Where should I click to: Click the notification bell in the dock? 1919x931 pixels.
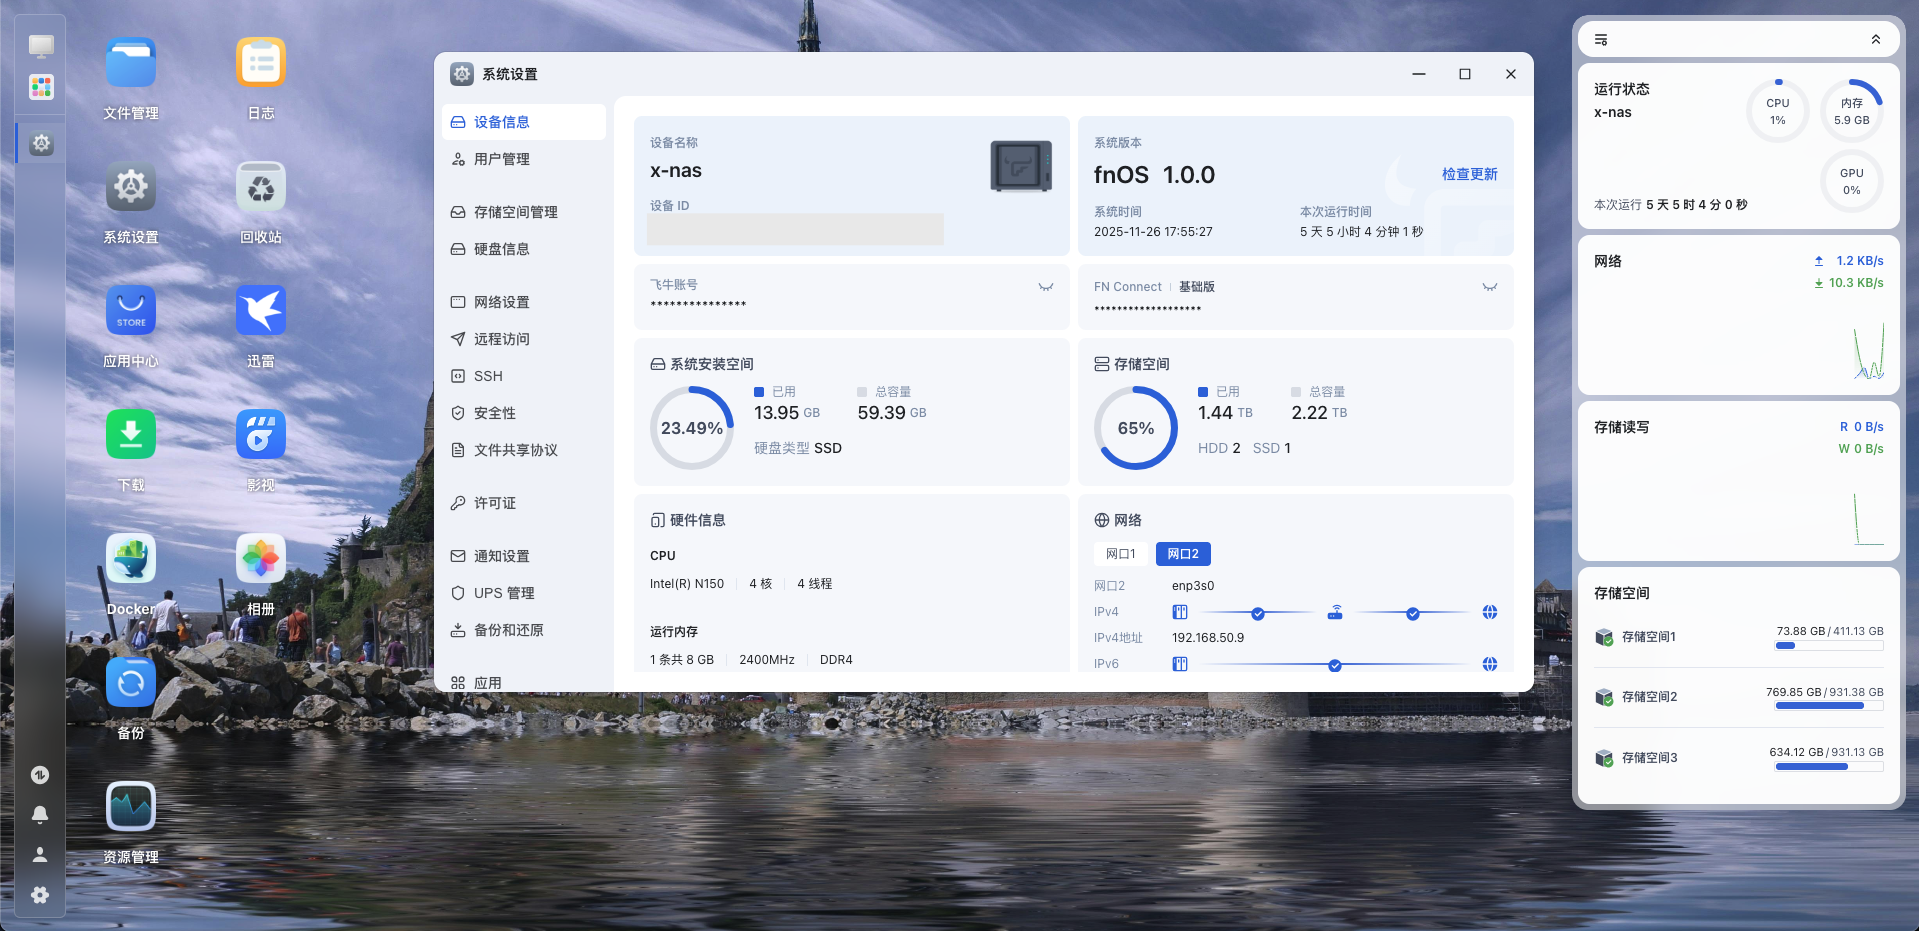click(x=40, y=814)
